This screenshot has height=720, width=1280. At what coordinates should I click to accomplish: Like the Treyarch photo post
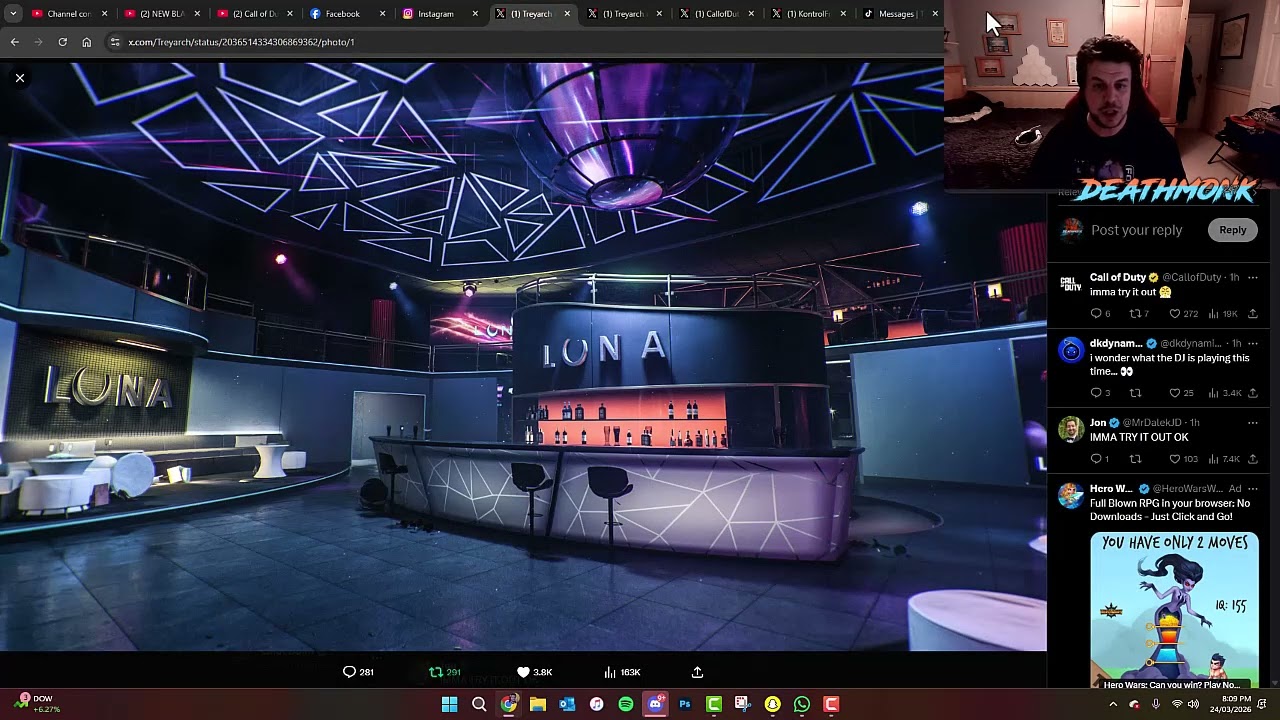coord(534,672)
